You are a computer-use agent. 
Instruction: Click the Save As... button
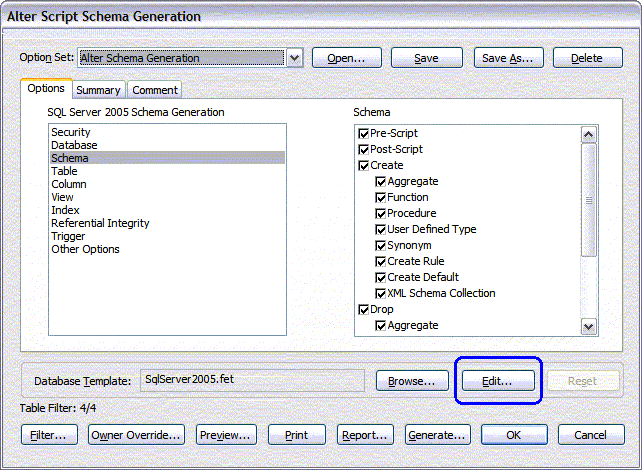pos(508,58)
